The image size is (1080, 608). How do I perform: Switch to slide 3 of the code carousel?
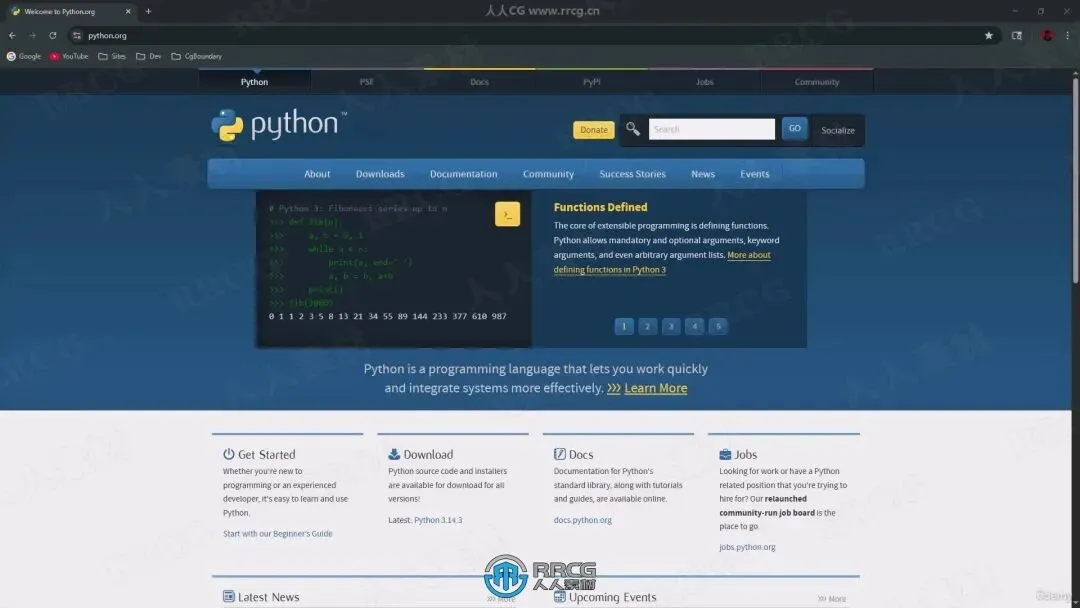671,326
